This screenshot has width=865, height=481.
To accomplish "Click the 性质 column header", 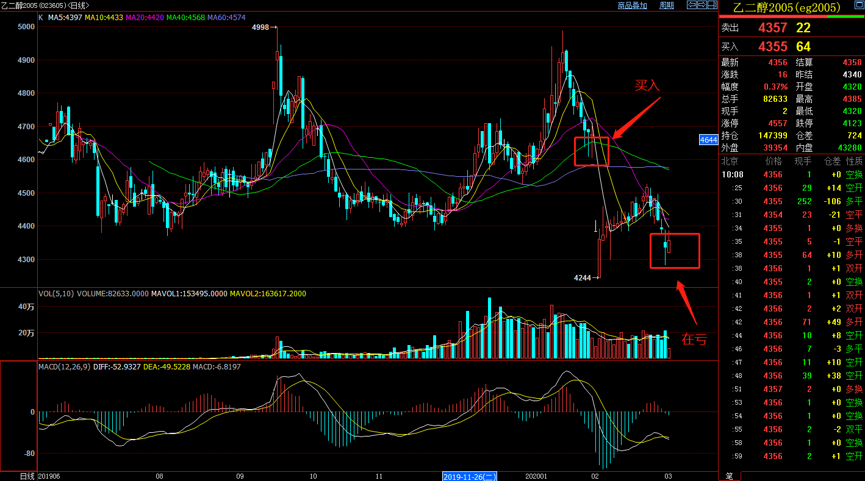I will 853,160.
